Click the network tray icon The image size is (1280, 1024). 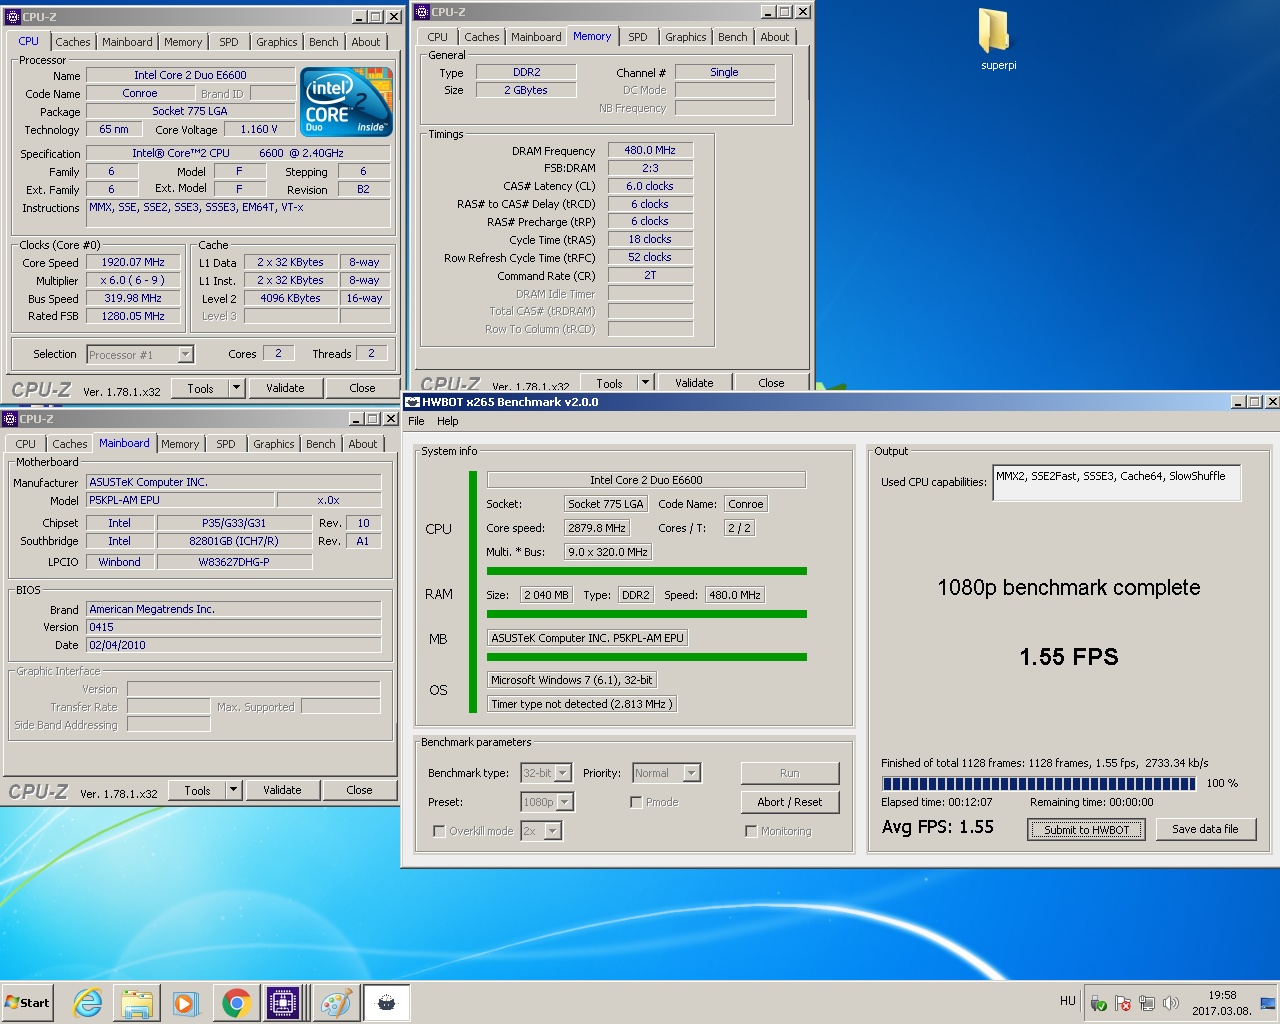click(1147, 1003)
